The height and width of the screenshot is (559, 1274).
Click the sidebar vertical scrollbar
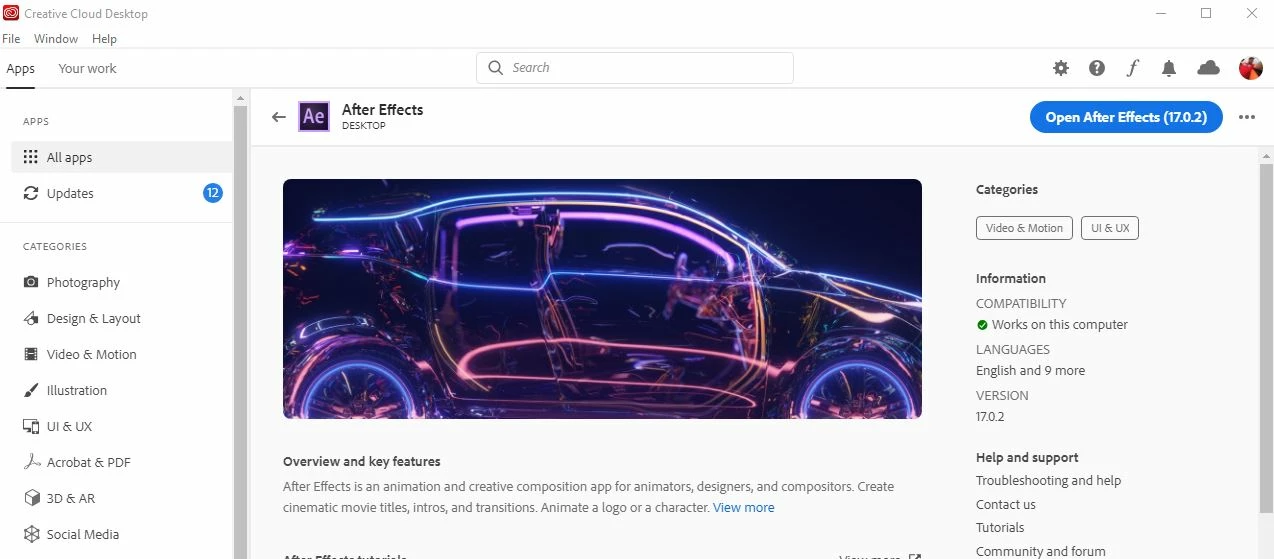pos(240,330)
